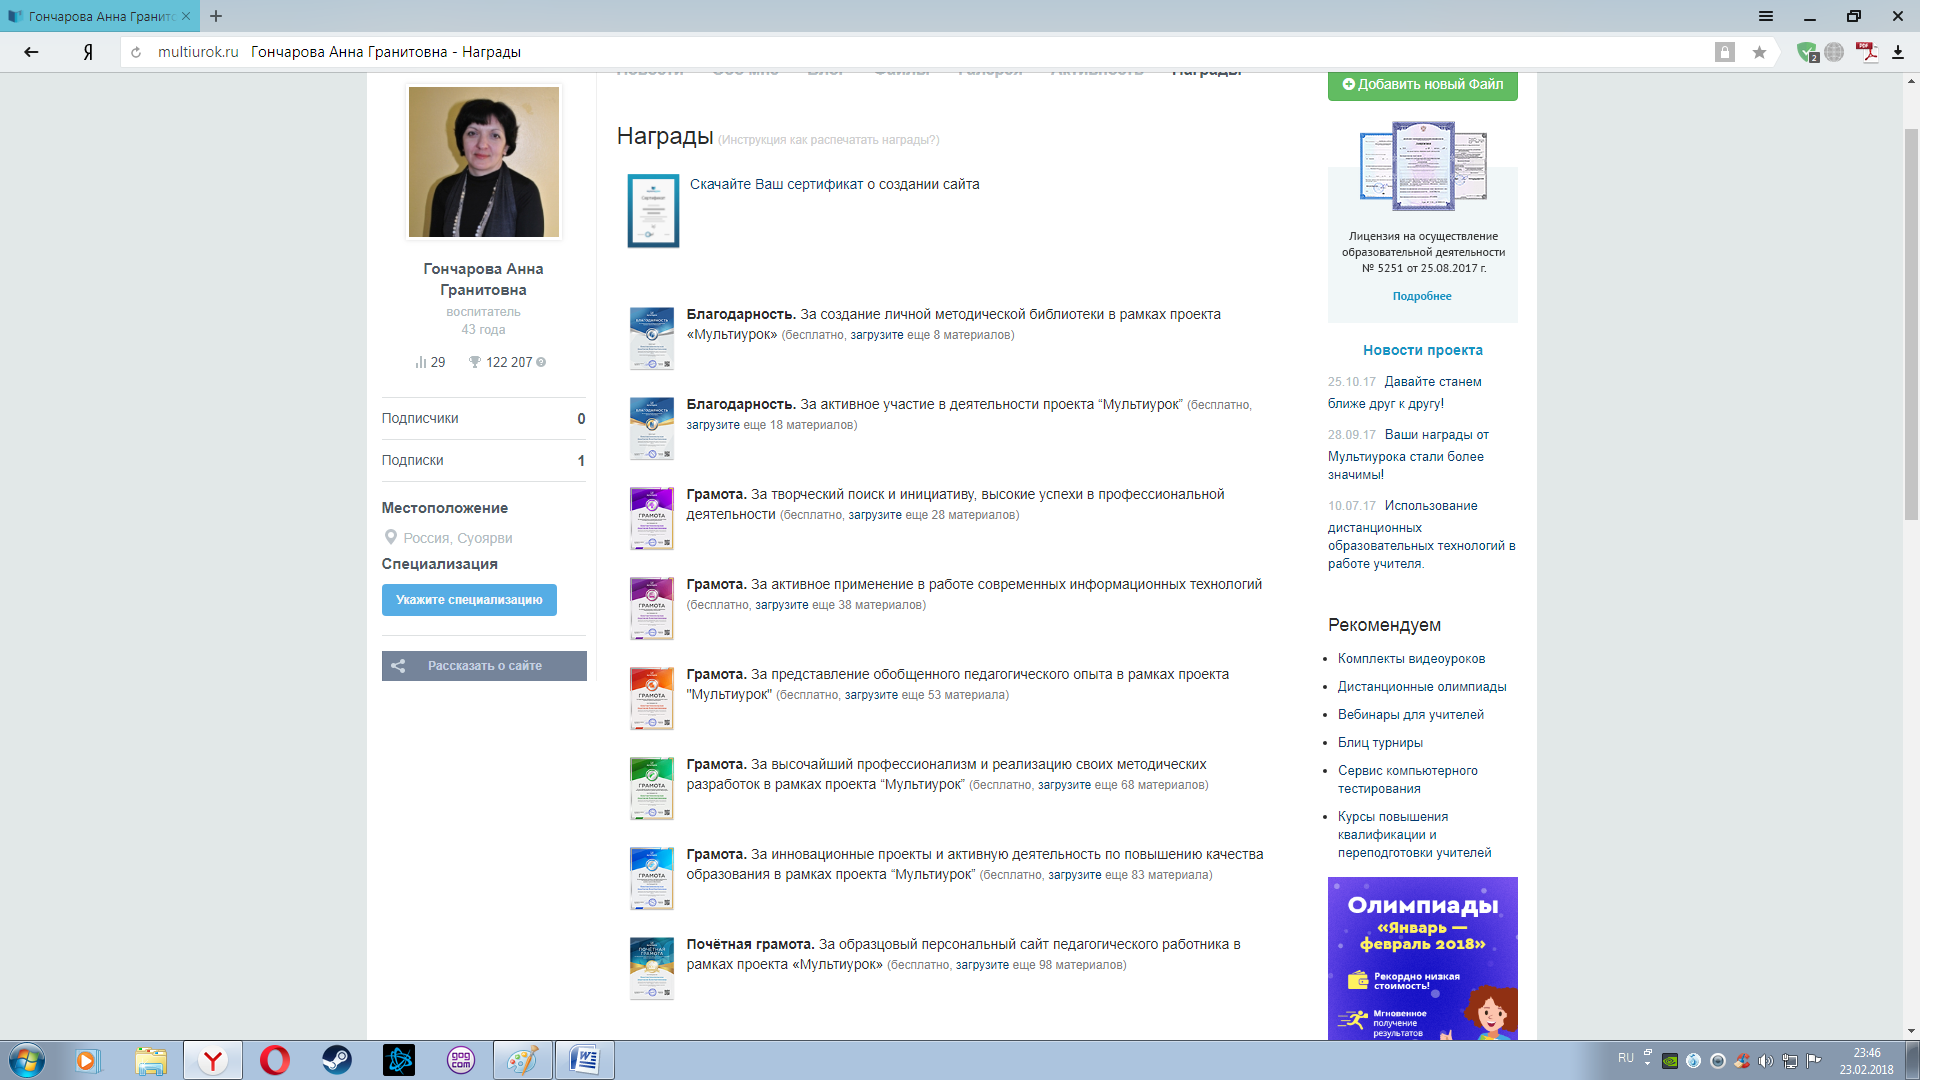Click загрузите link, 18 материалов

[x=713, y=425]
